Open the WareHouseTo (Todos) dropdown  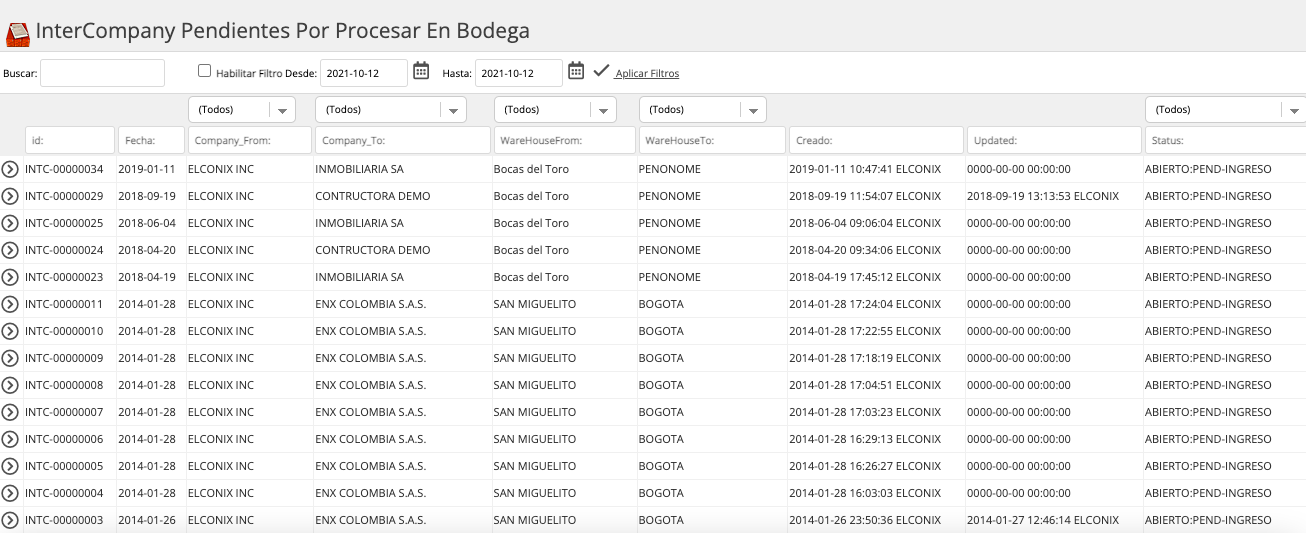pyautogui.click(x=703, y=109)
